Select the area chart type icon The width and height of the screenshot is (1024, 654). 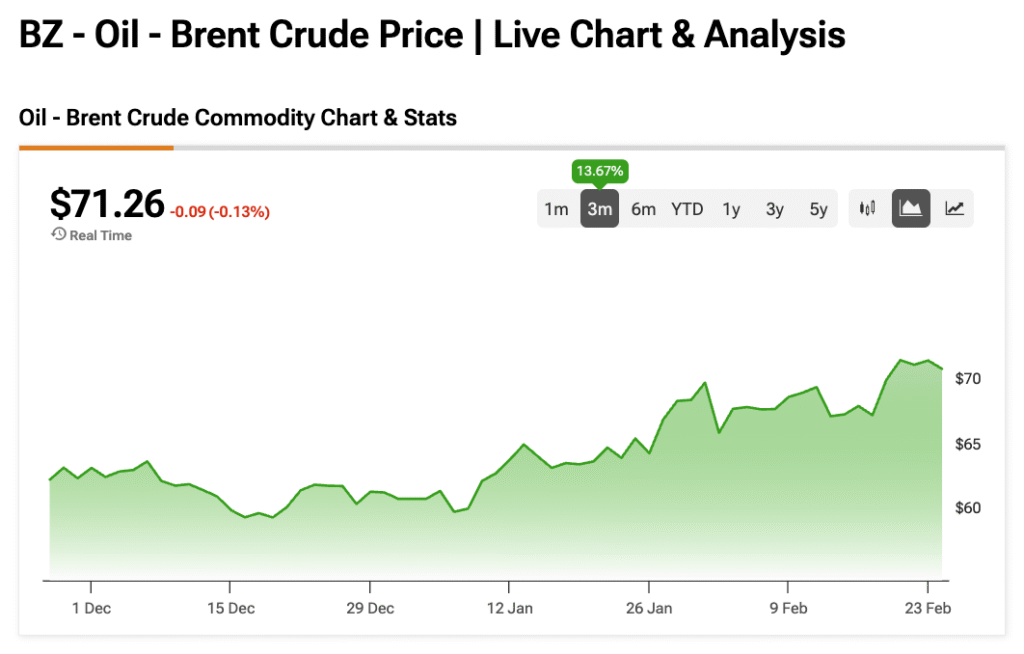point(911,209)
